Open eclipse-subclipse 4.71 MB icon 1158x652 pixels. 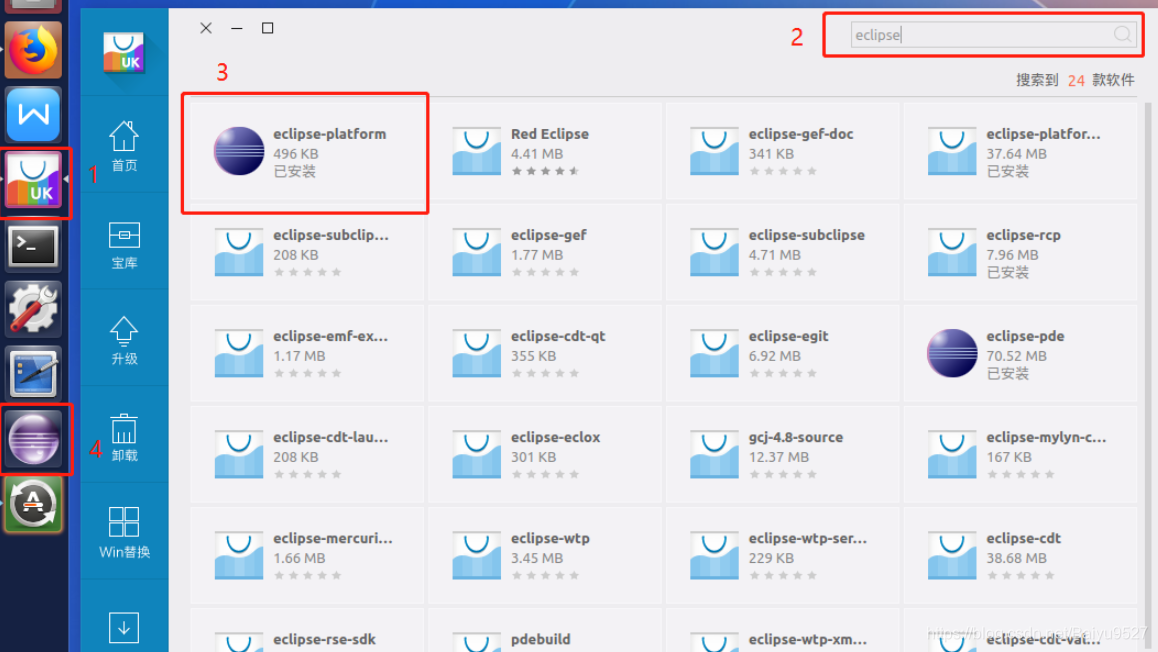click(714, 252)
